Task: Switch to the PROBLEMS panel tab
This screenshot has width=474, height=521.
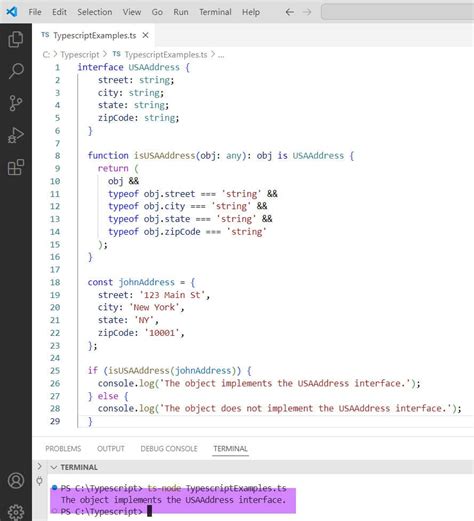Action: tap(63, 449)
